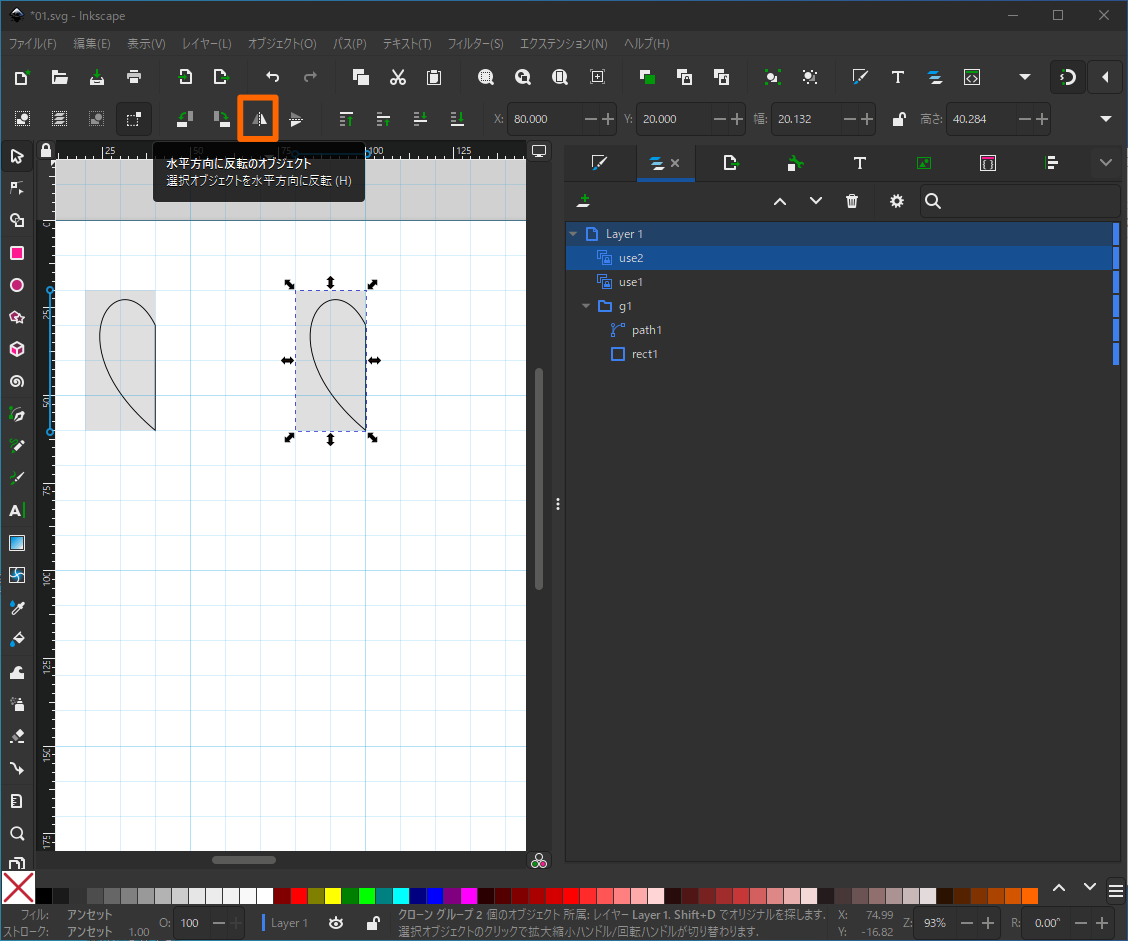
Task: Toggle display mode icon above scrollbar
Action: click(x=539, y=151)
